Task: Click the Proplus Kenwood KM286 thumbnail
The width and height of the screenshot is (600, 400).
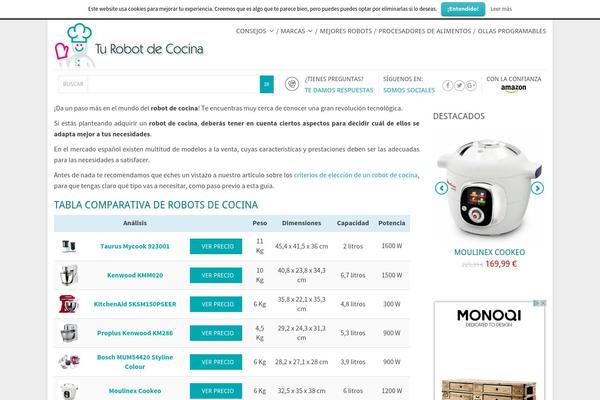Action: click(69, 333)
